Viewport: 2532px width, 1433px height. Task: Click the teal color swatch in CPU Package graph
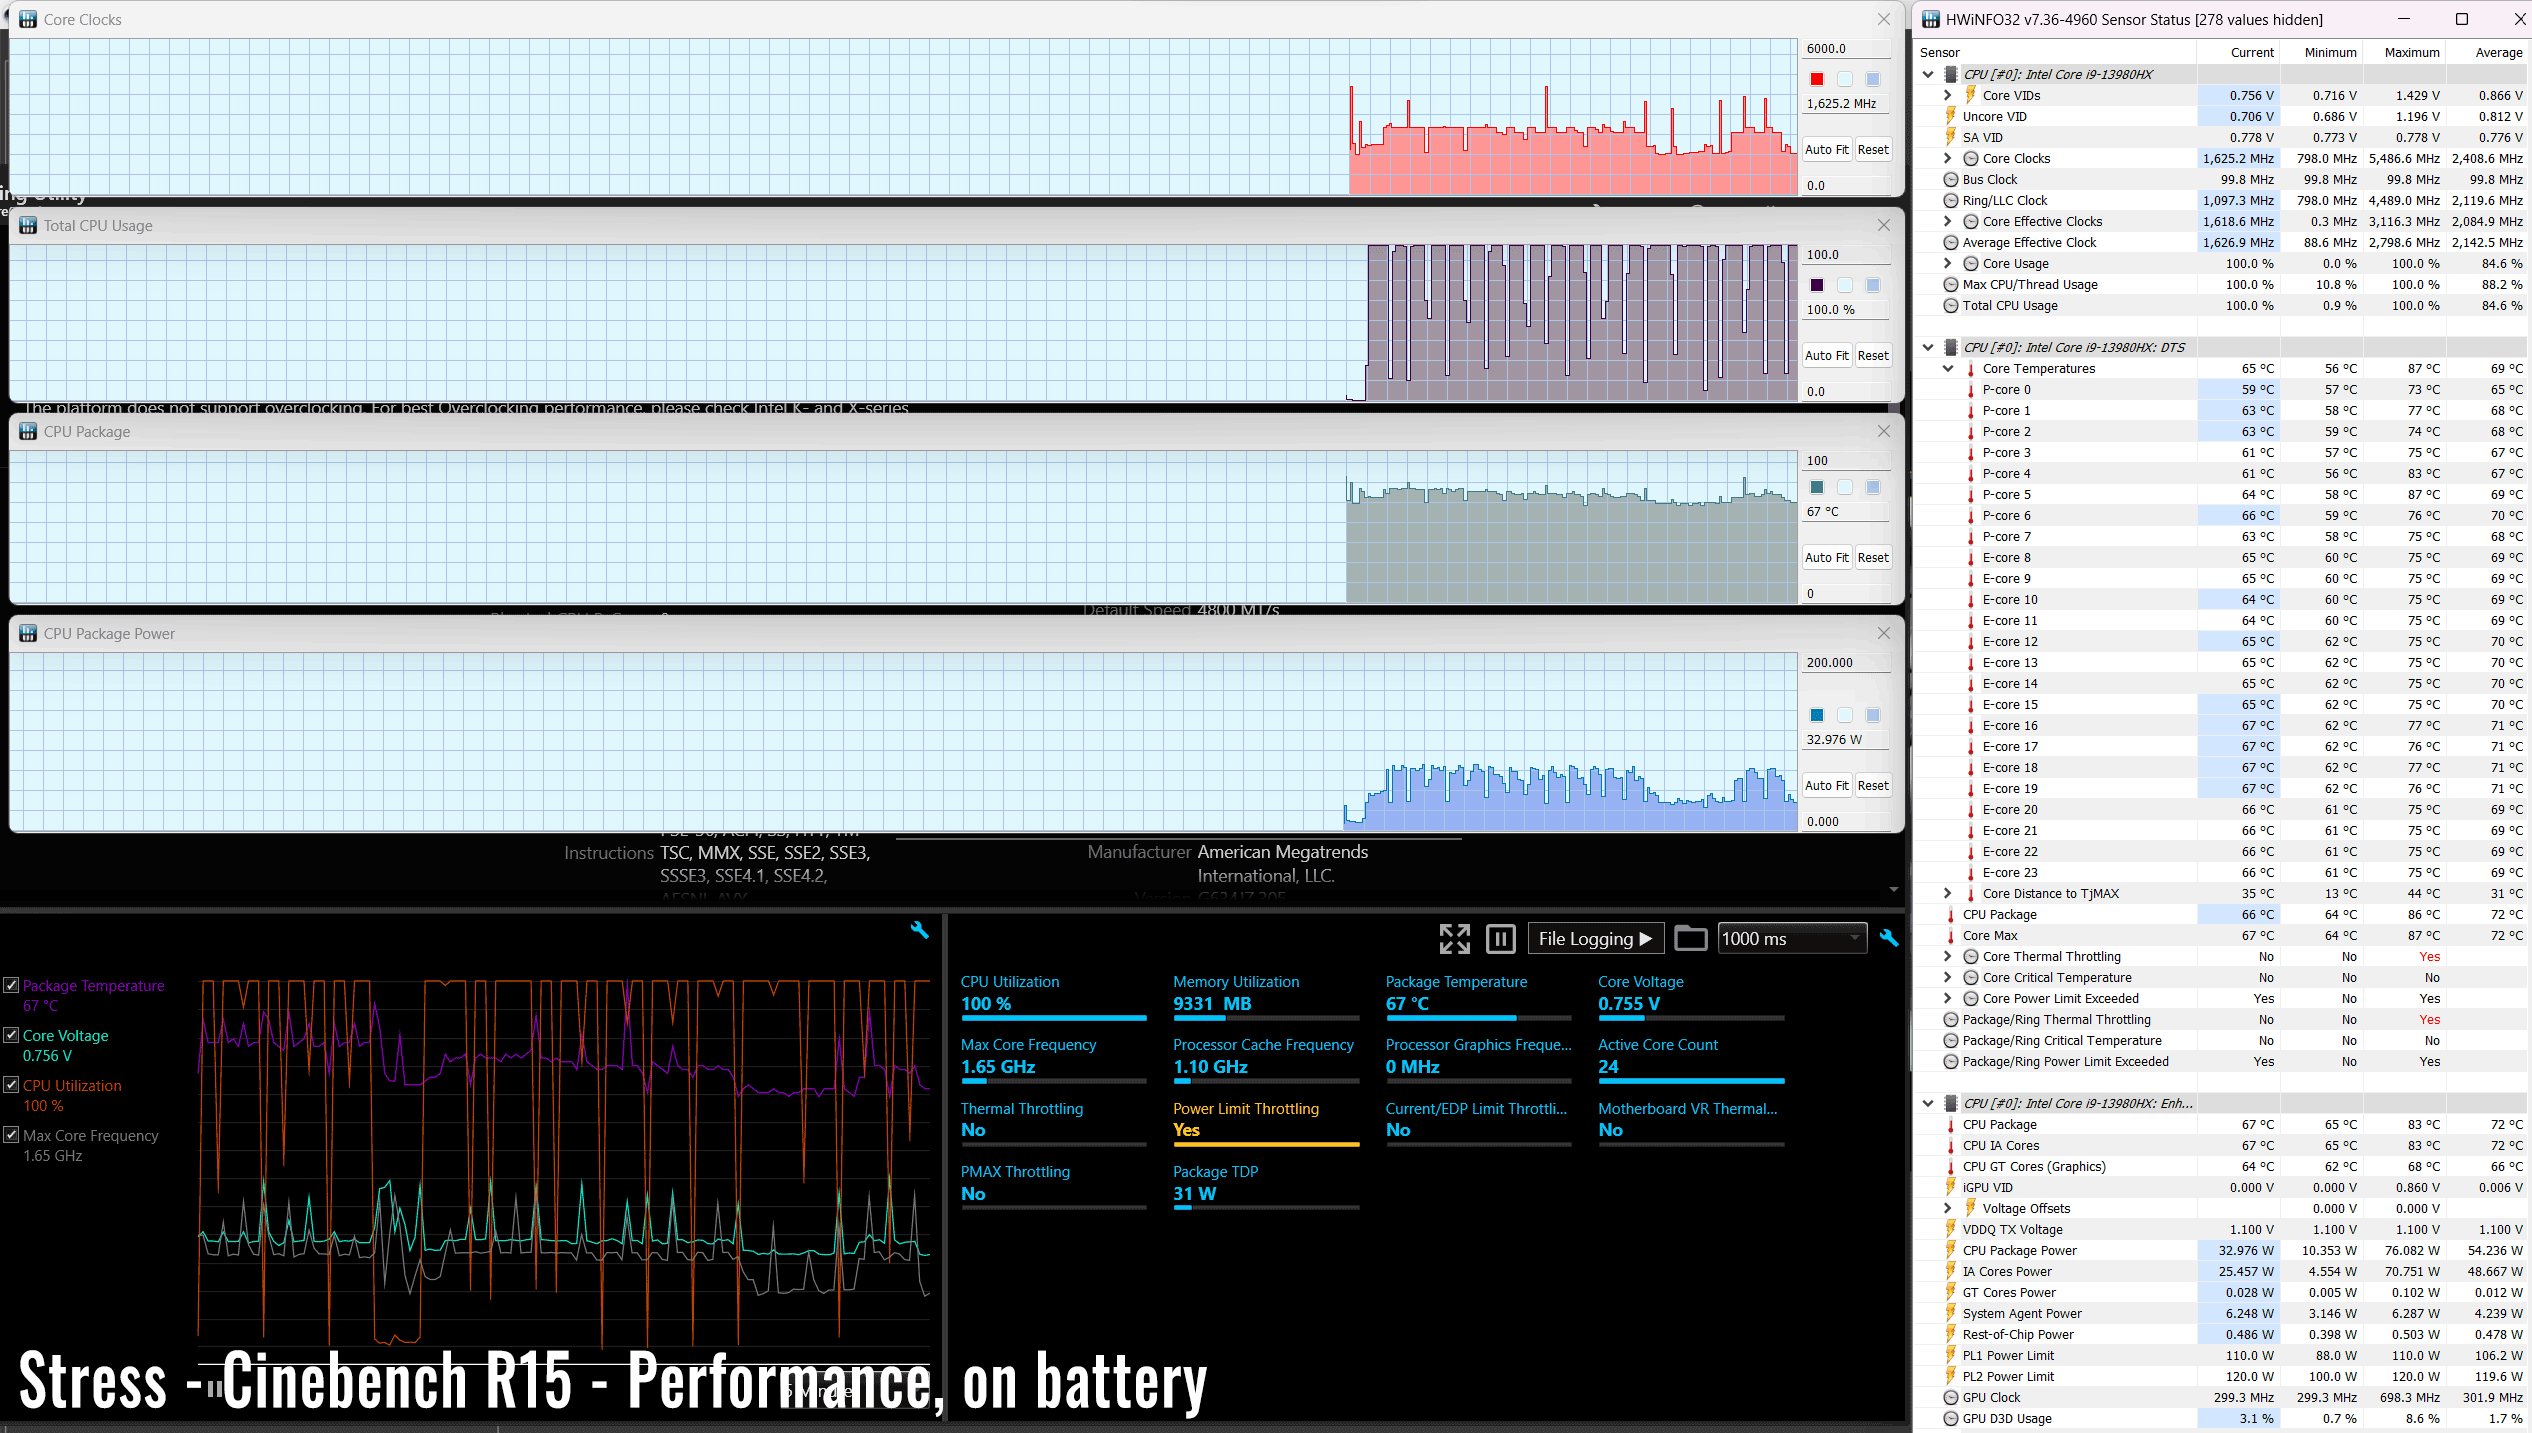pyautogui.click(x=1817, y=487)
